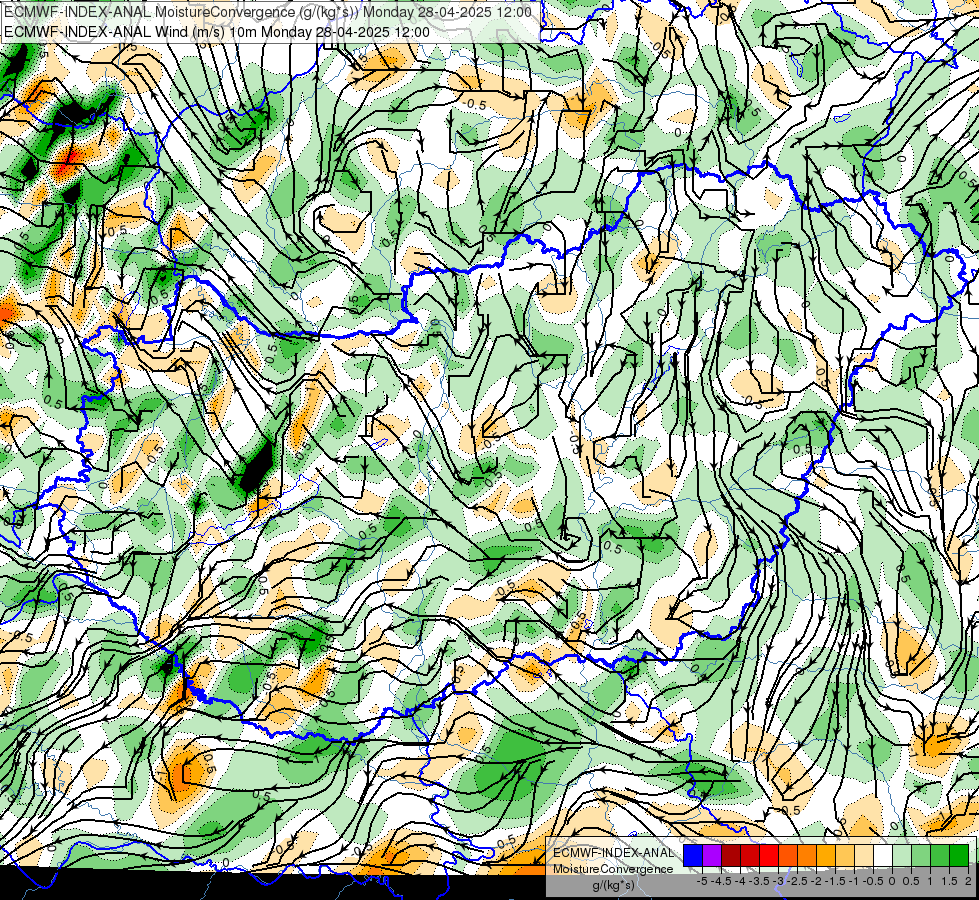
Task: Pick the darkest green swatch ending at 2
Action: (x=959, y=855)
